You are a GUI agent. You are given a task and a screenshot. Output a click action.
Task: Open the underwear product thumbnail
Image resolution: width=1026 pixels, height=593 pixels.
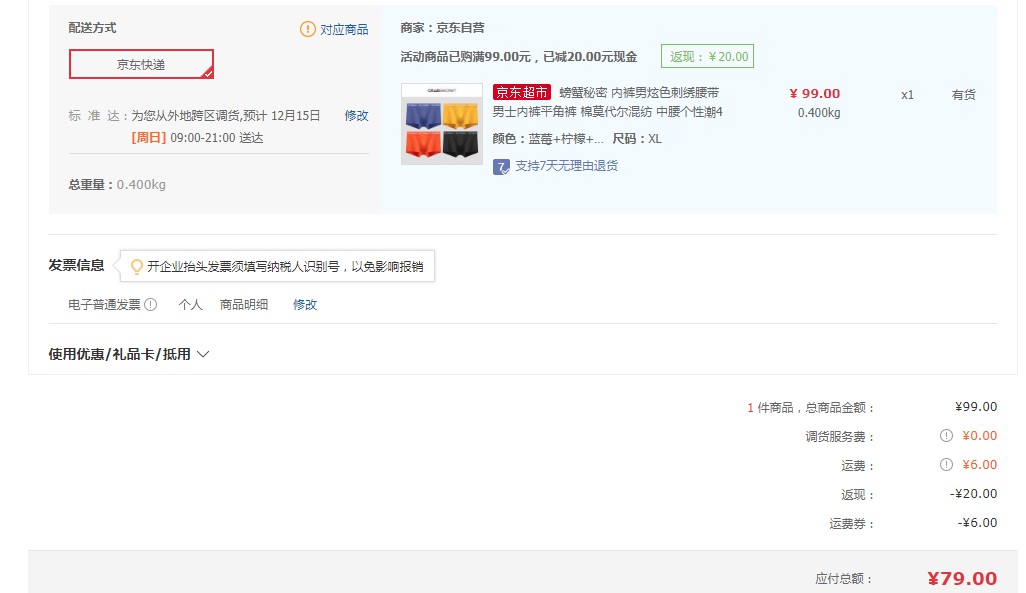click(442, 124)
